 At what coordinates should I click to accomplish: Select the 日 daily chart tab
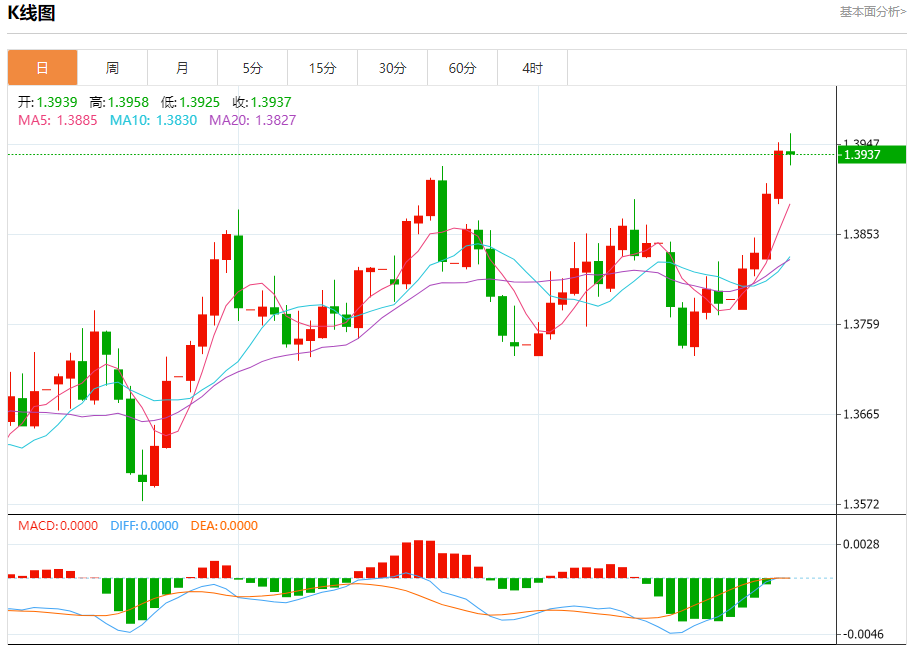[x=42, y=68]
